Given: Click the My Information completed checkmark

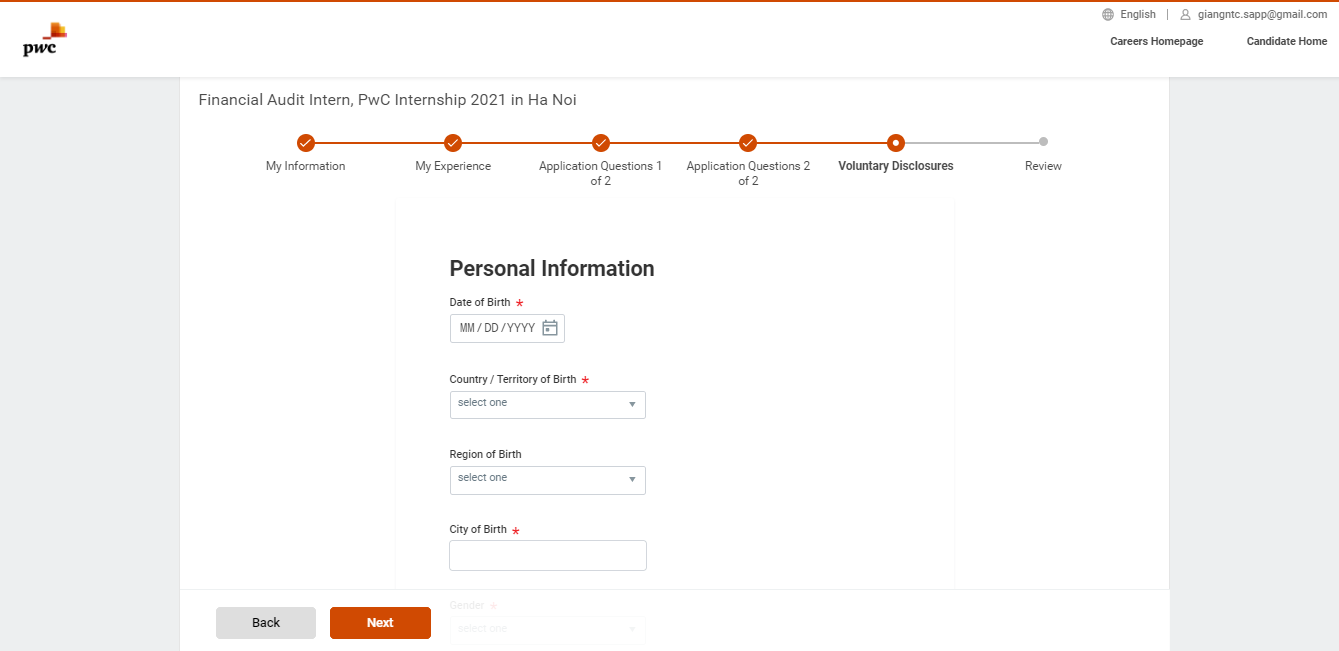Looking at the screenshot, I should tap(305, 143).
